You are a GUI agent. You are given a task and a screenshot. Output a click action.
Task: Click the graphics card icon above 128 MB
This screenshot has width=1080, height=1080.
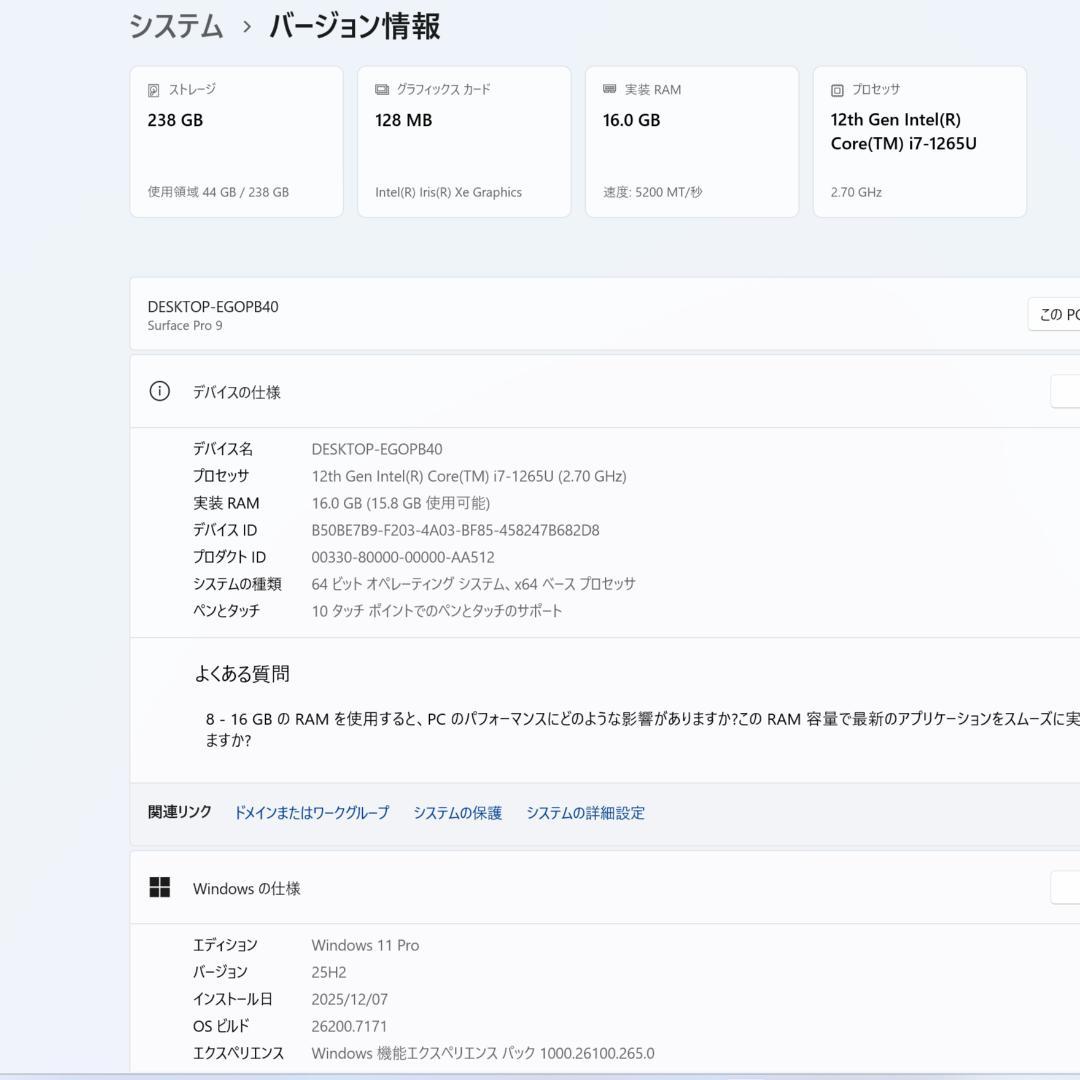pos(379,90)
